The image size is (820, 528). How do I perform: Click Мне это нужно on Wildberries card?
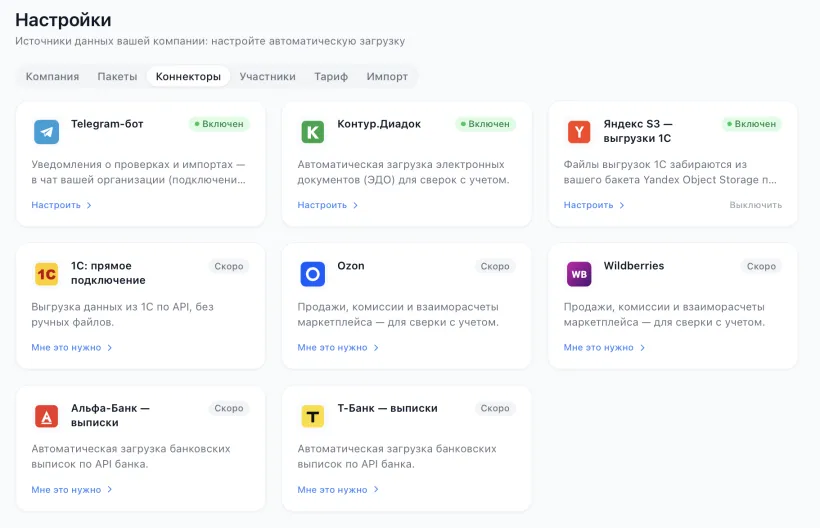click(x=604, y=347)
